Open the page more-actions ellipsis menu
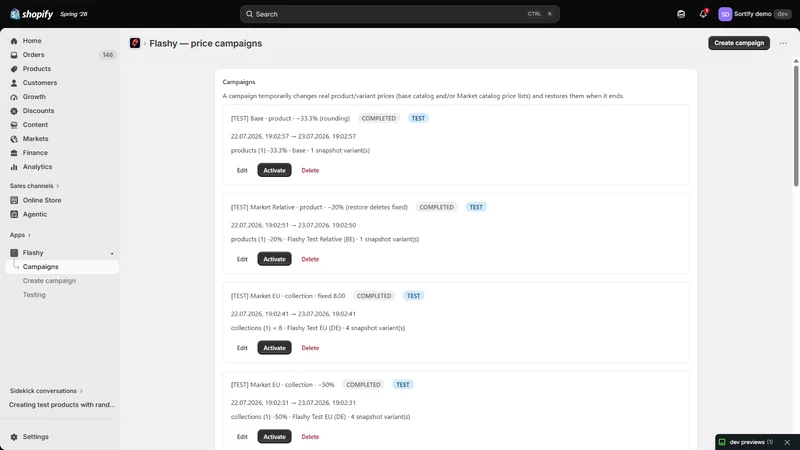 pos(783,43)
